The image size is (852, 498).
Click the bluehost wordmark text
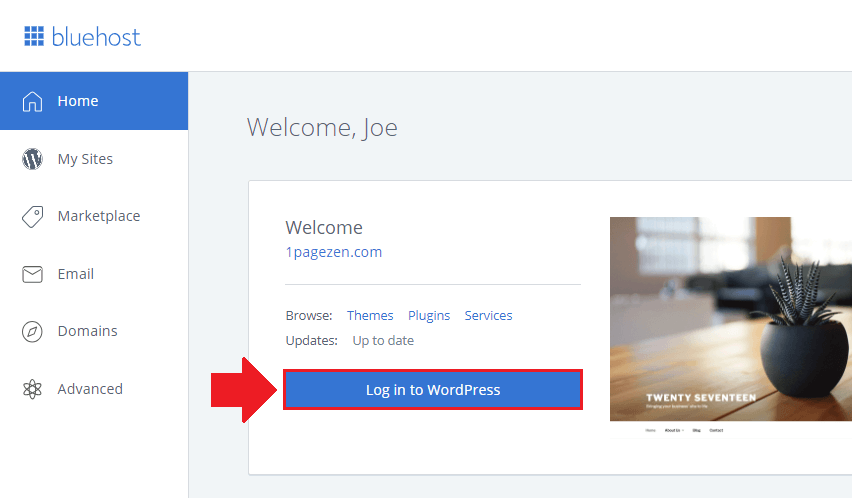pos(96,37)
